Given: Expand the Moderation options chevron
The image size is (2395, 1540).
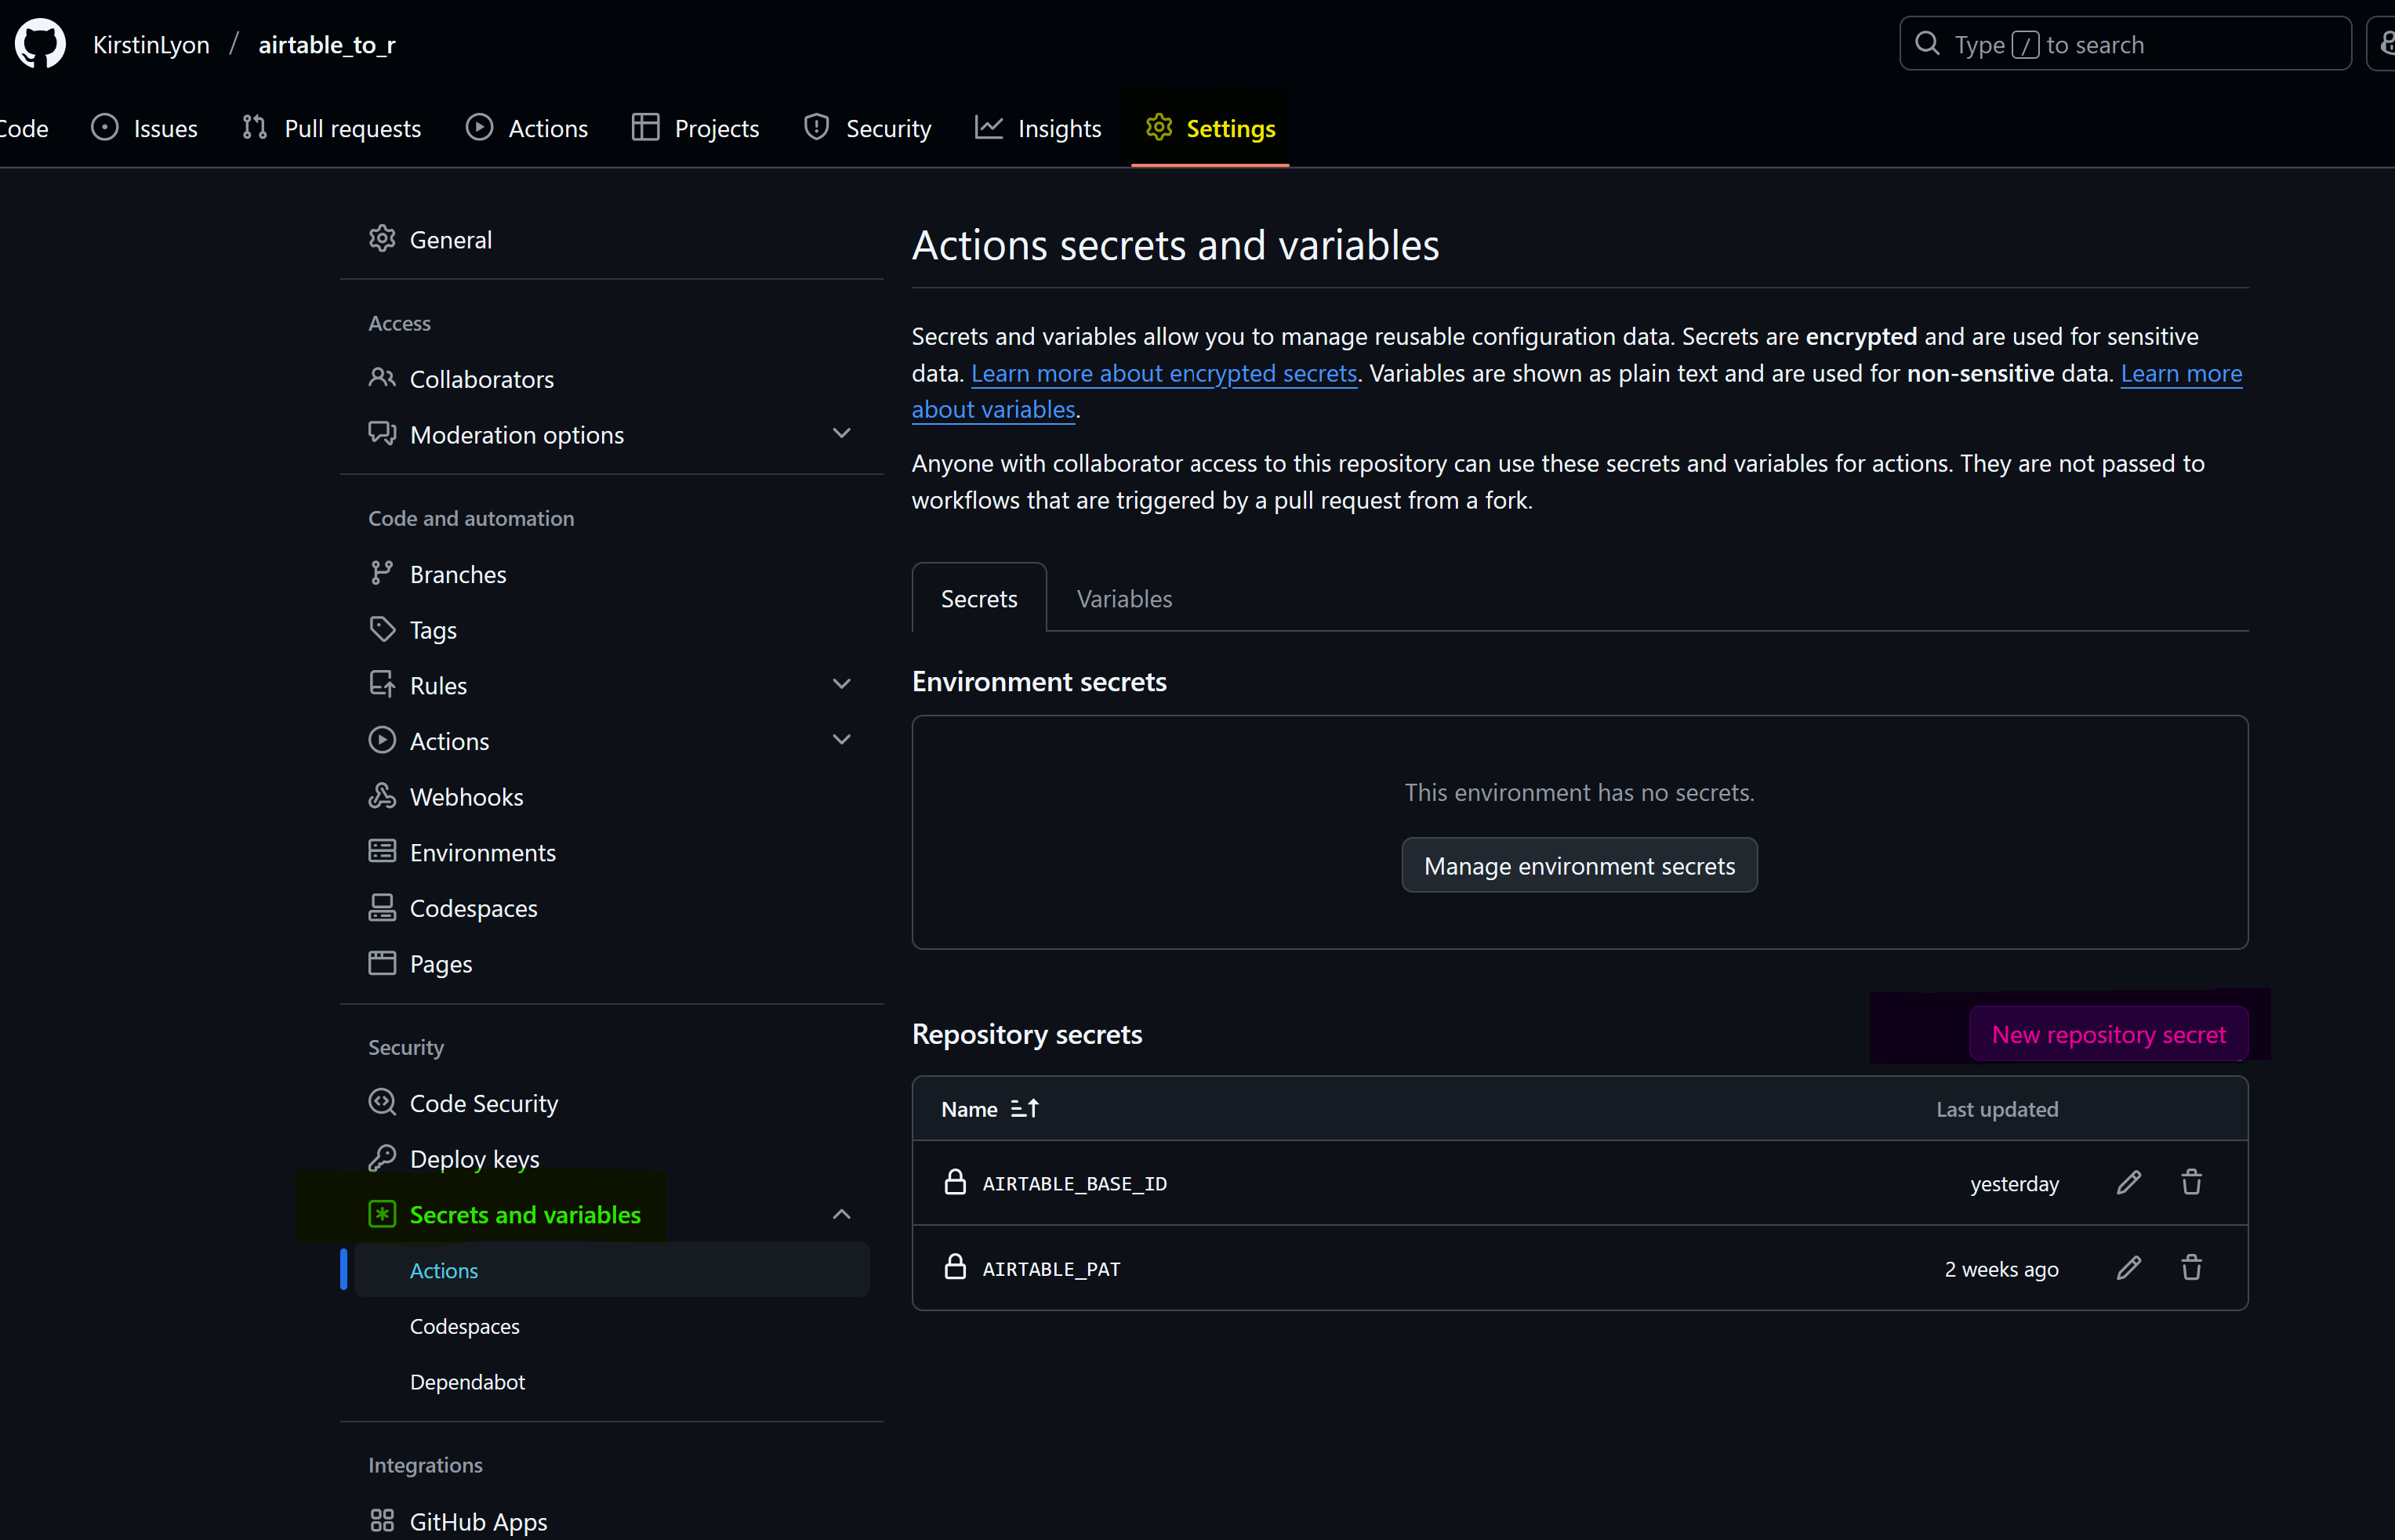Looking at the screenshot, I should [841, 434].
